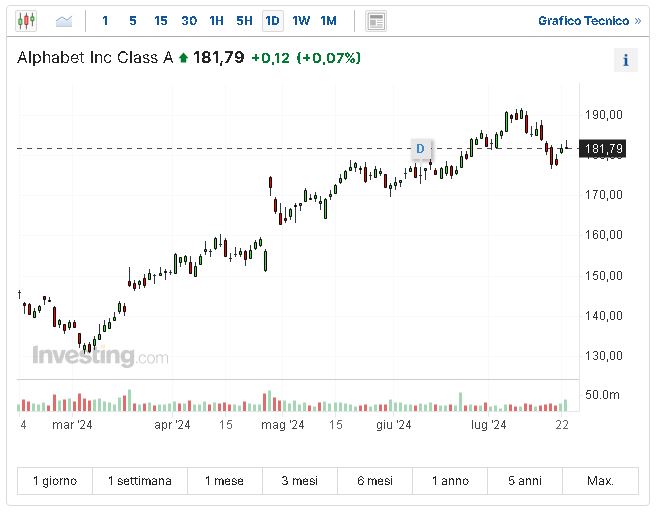Click the Alphabet Inc Class A title

click(95, 58)
